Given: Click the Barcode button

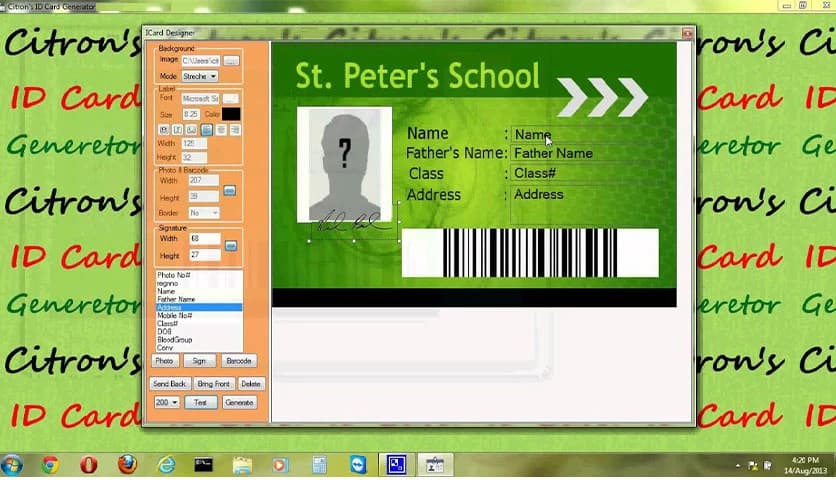Looking at the screenshot, I should pyautogui.click(x=238, y=361).
